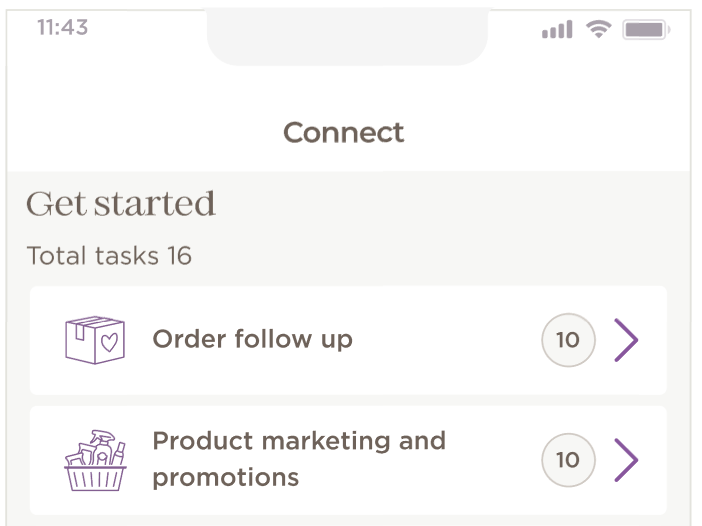This screenshot has height=526, width=702.
Task: Tap the product basket icon
Action: click(x=94, y=460)
